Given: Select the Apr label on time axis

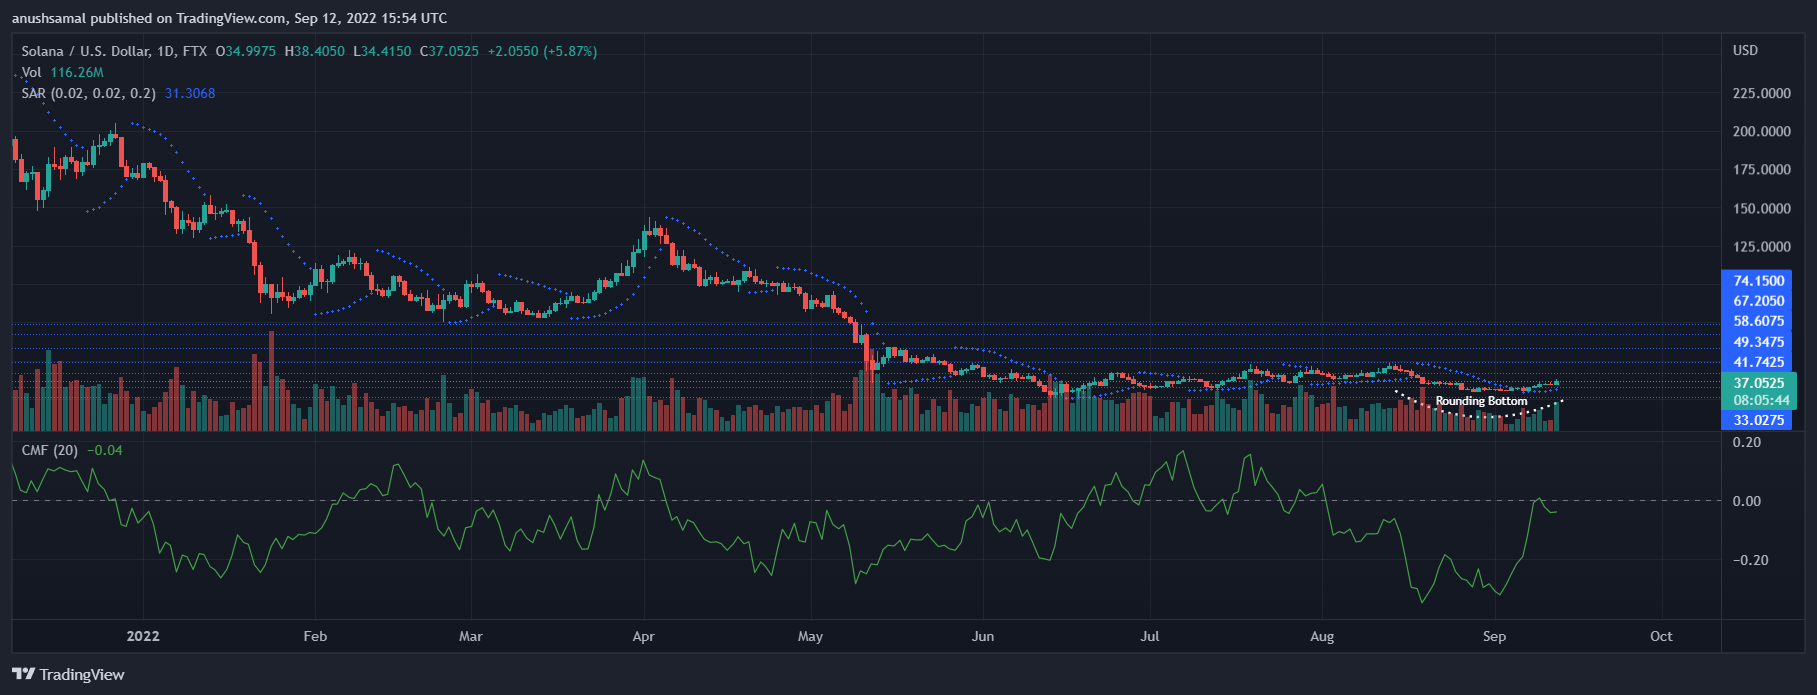Looking at the screenshot, I should tap(643, 636).
